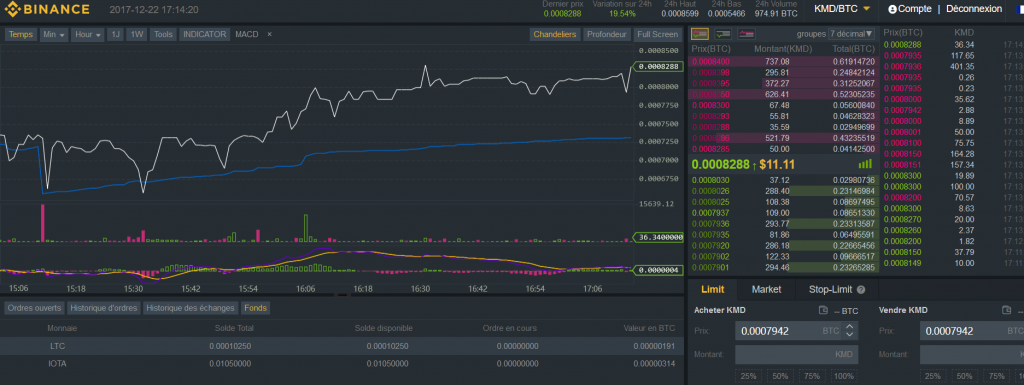1024x385 pixels.
Task: Set buy amount to 75%
Action: coord(812,377)
